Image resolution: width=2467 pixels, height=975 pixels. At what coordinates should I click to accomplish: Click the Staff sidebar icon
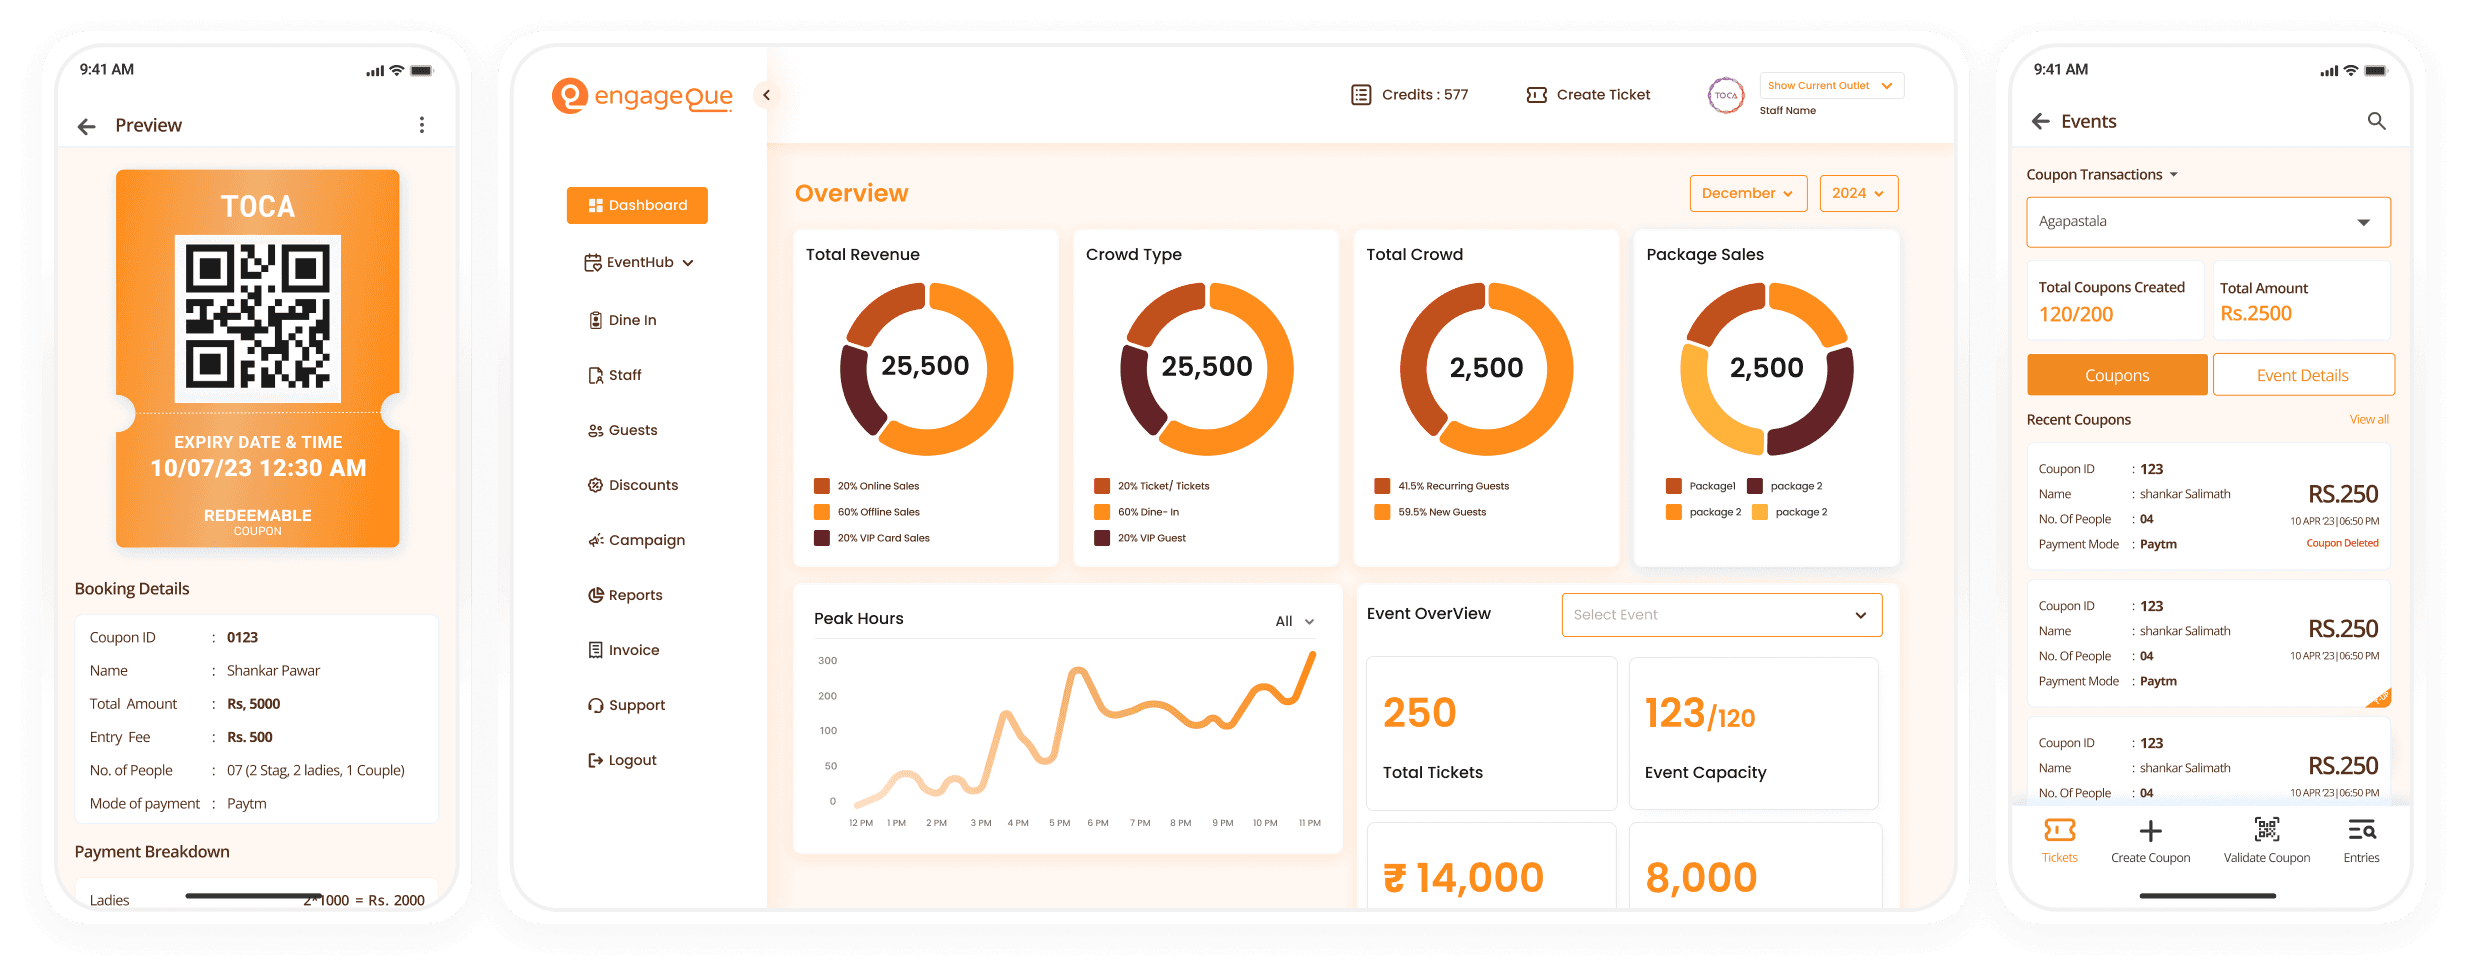pos(595,375)
